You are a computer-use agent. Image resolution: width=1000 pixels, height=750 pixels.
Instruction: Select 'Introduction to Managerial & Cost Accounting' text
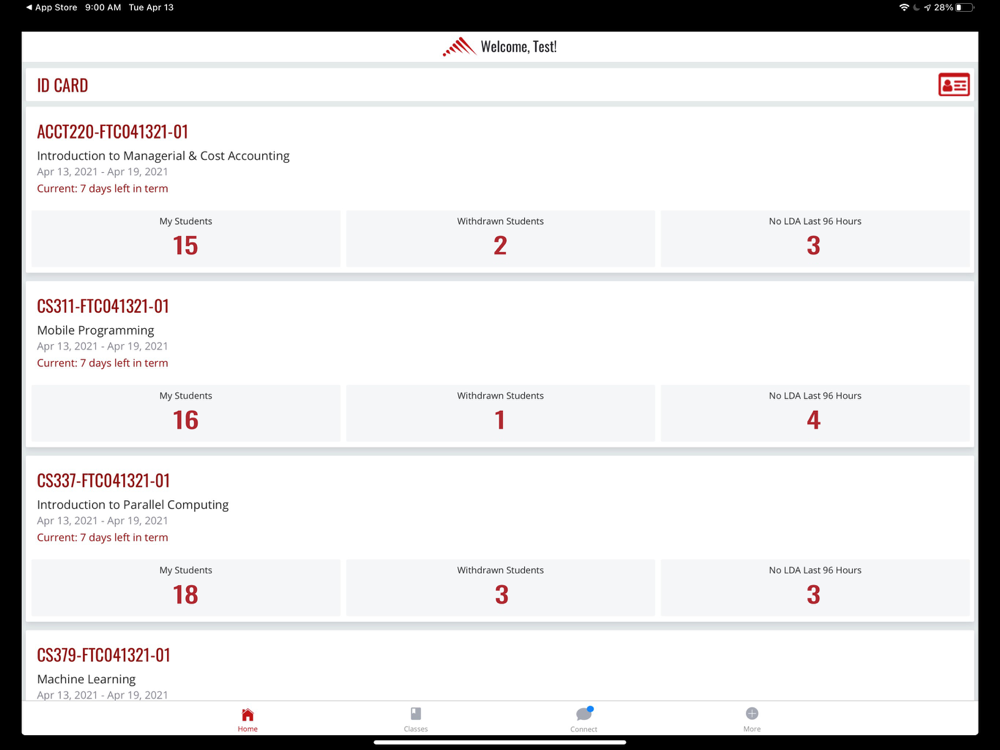coord(163,156)
